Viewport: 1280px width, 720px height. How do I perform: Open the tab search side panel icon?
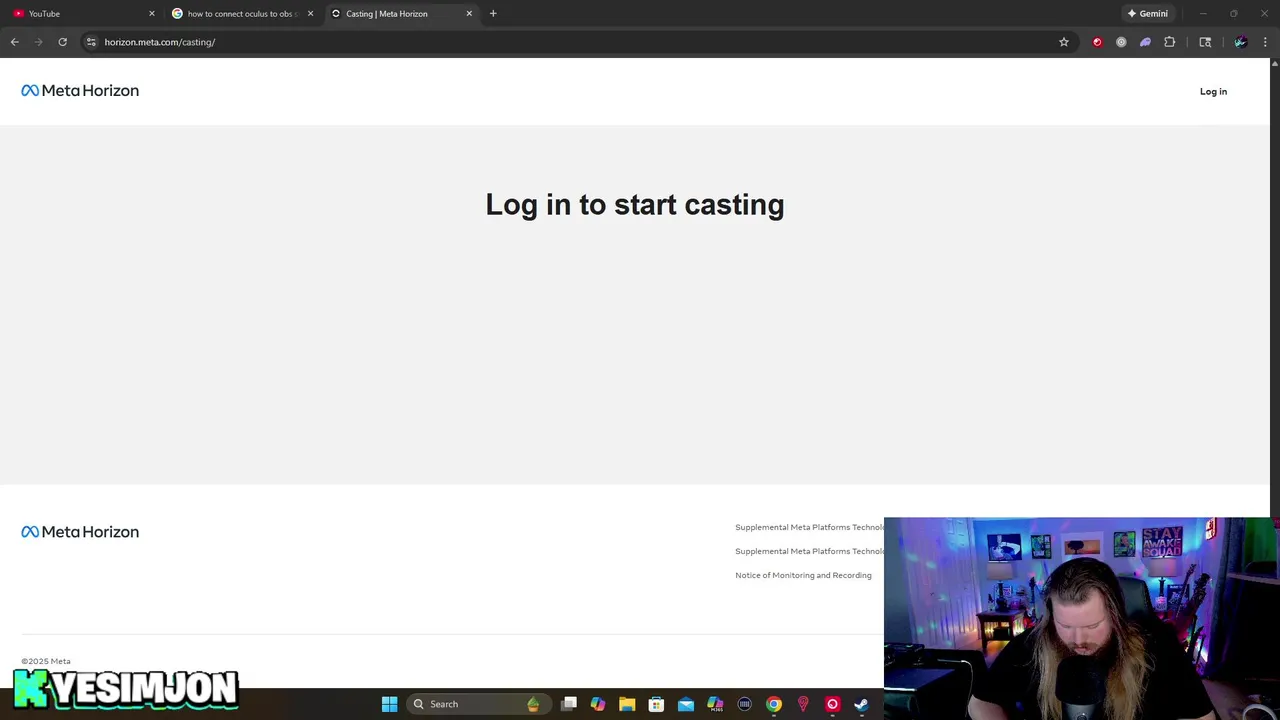point(1205,42)
